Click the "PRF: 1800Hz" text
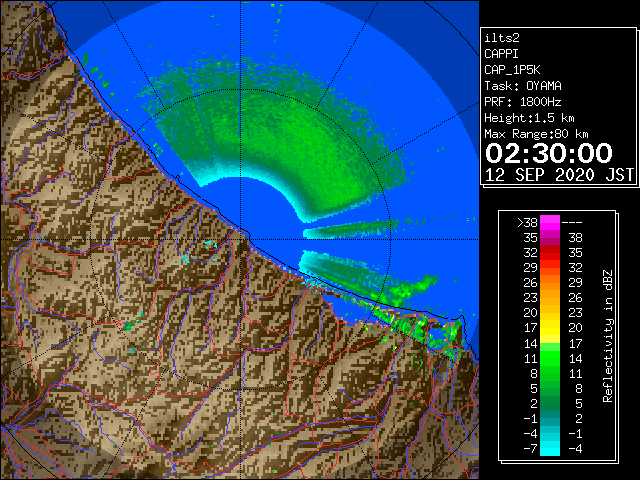640x480 pixels. (523, 102)
